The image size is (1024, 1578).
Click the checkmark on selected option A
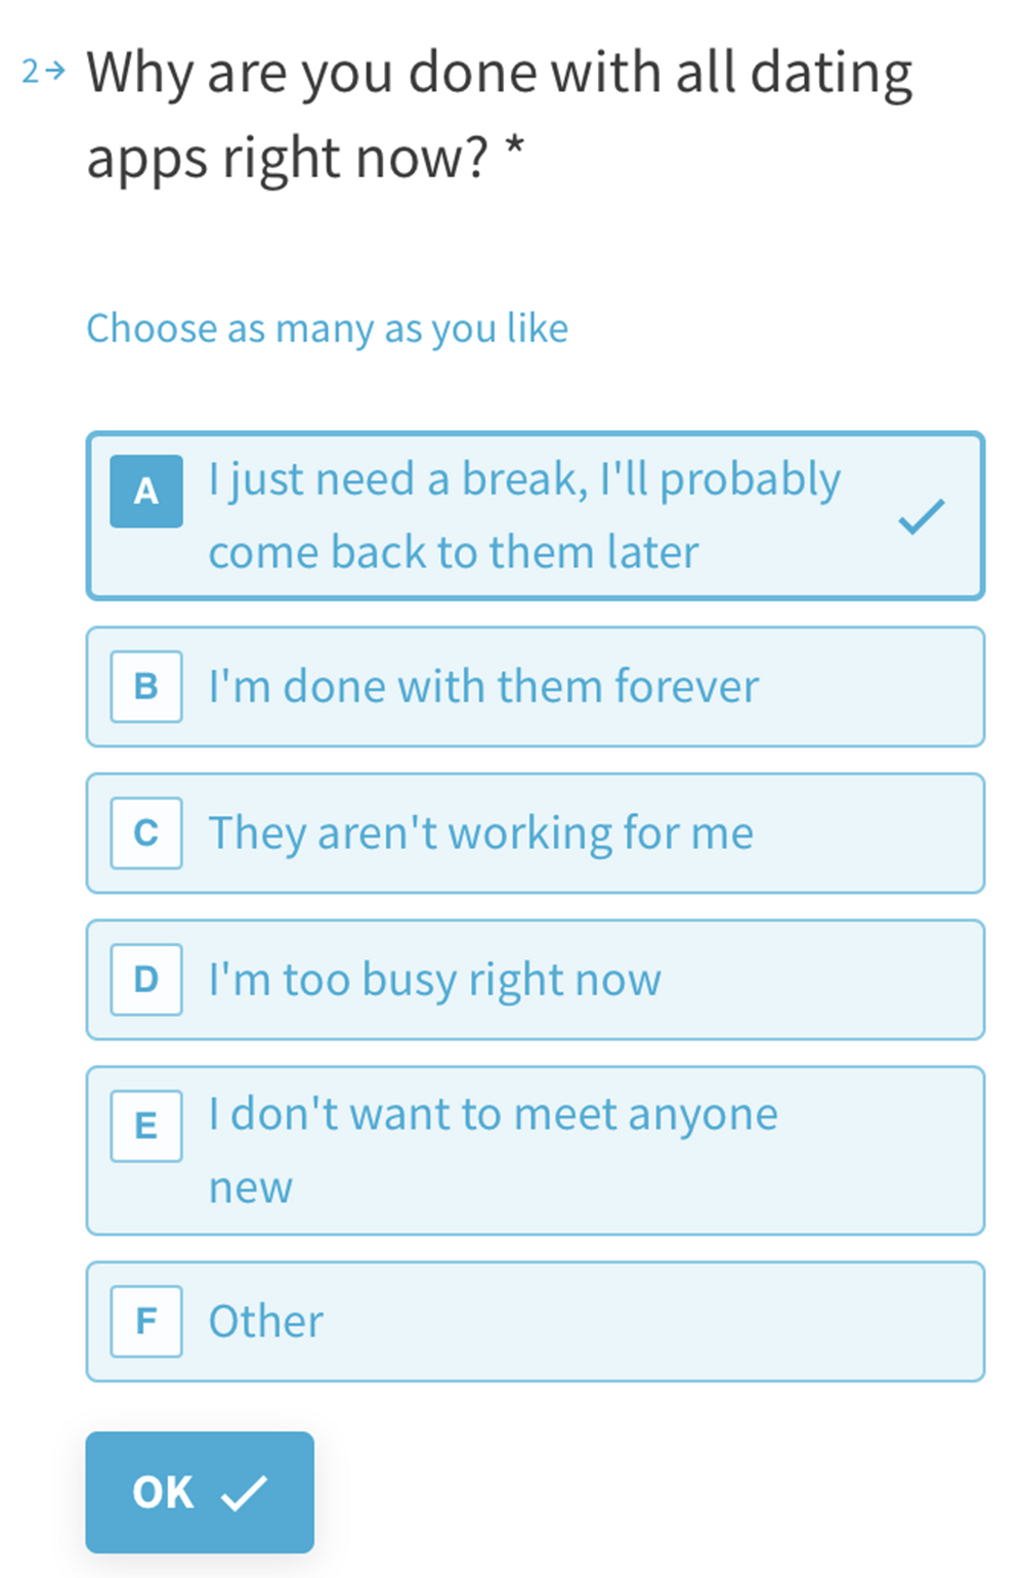(921, 516)
